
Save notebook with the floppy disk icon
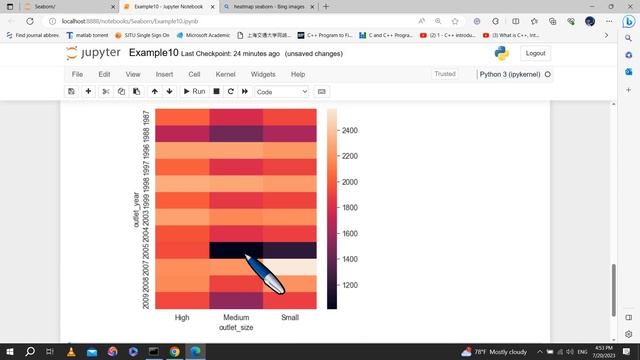[71, 91]
